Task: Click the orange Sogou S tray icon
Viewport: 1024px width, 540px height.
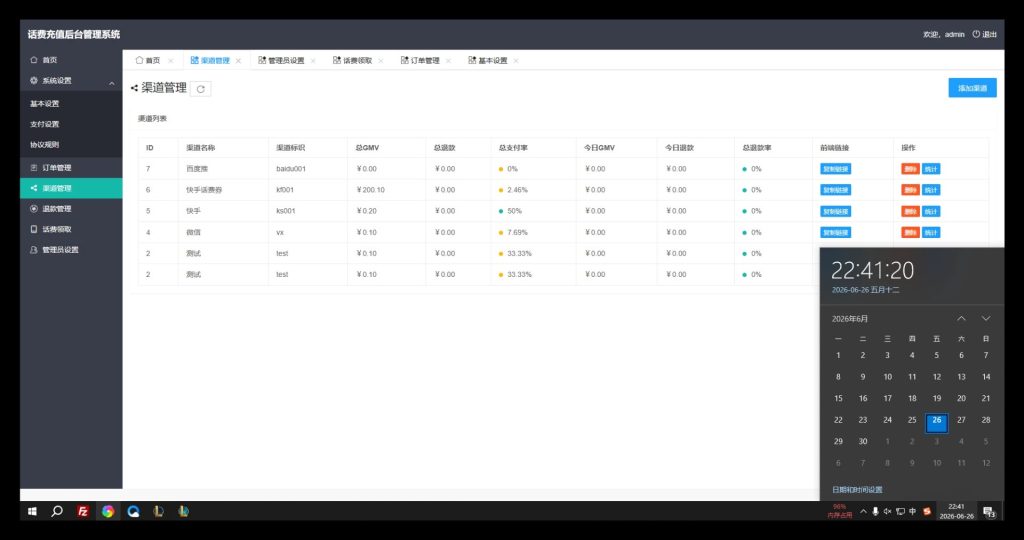Action: (x=927, y=511)
